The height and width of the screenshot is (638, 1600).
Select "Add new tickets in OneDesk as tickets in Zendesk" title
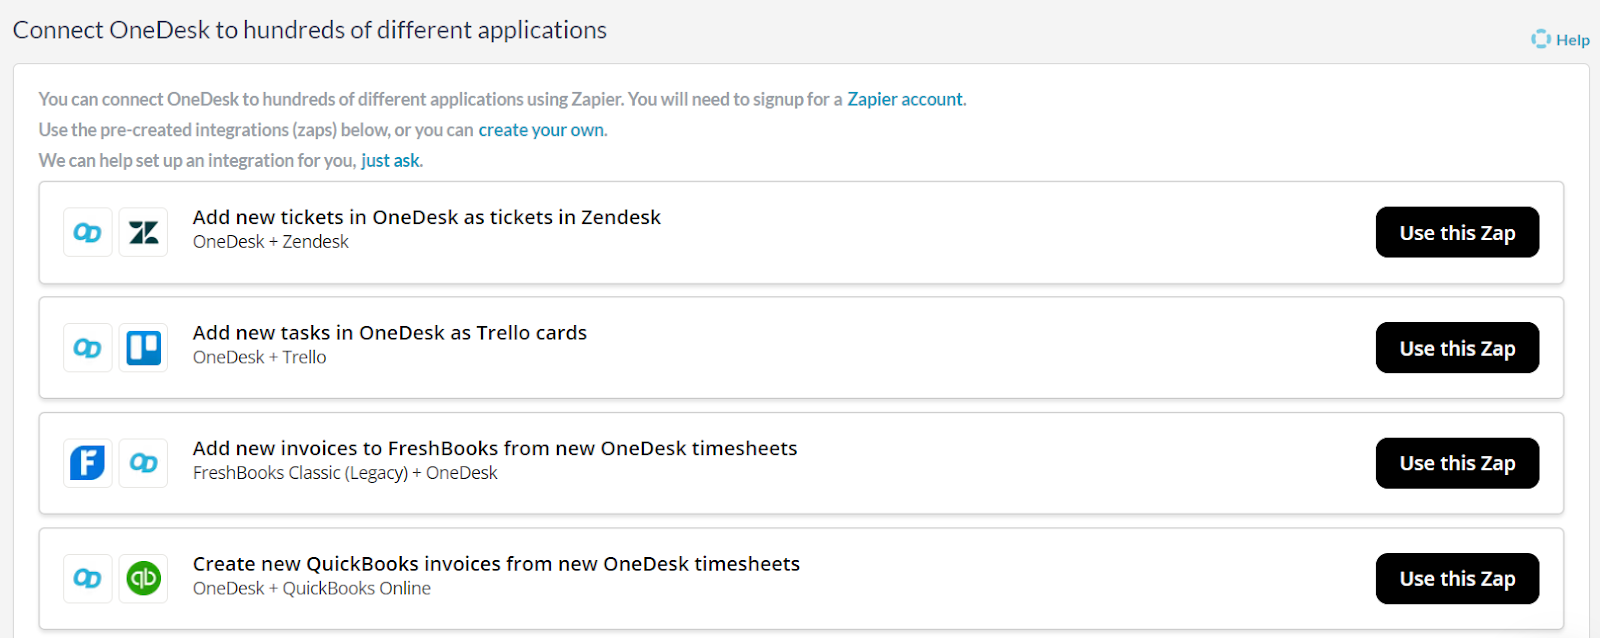tap(427, 217)
